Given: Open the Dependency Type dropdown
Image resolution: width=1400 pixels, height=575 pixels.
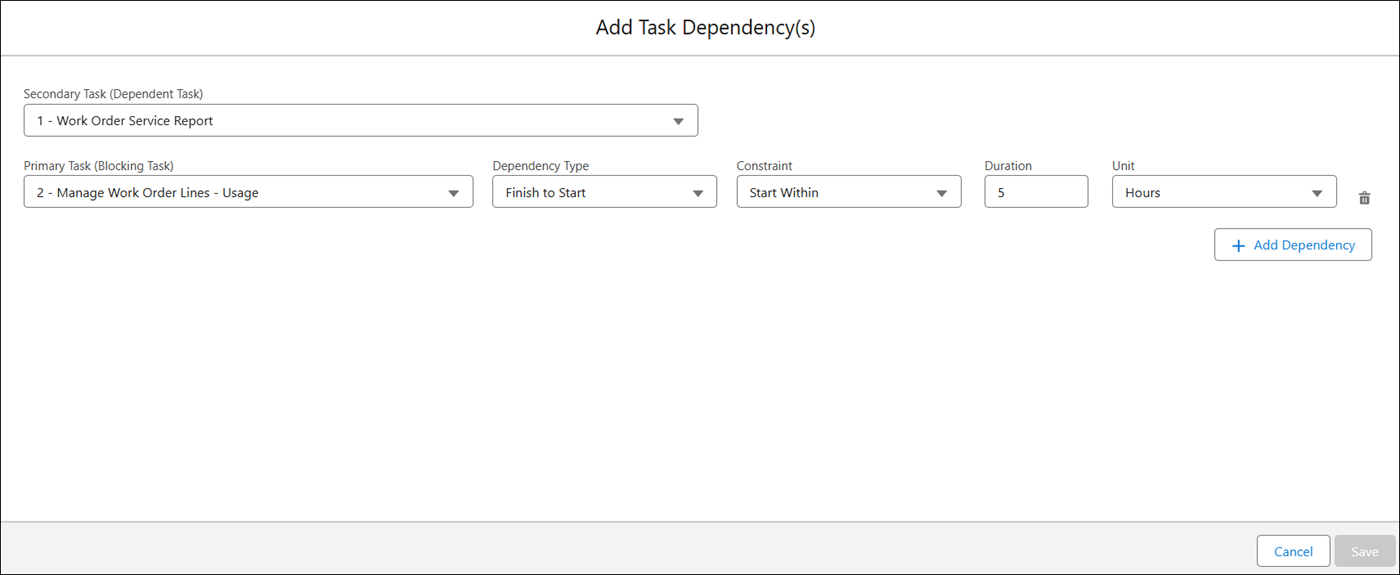Looking at the screenshot, I should tap(604, 192).
